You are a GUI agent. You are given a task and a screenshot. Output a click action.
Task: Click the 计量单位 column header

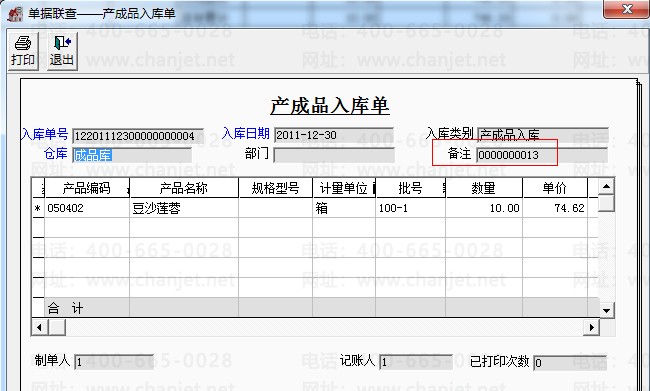pos(344,188)
